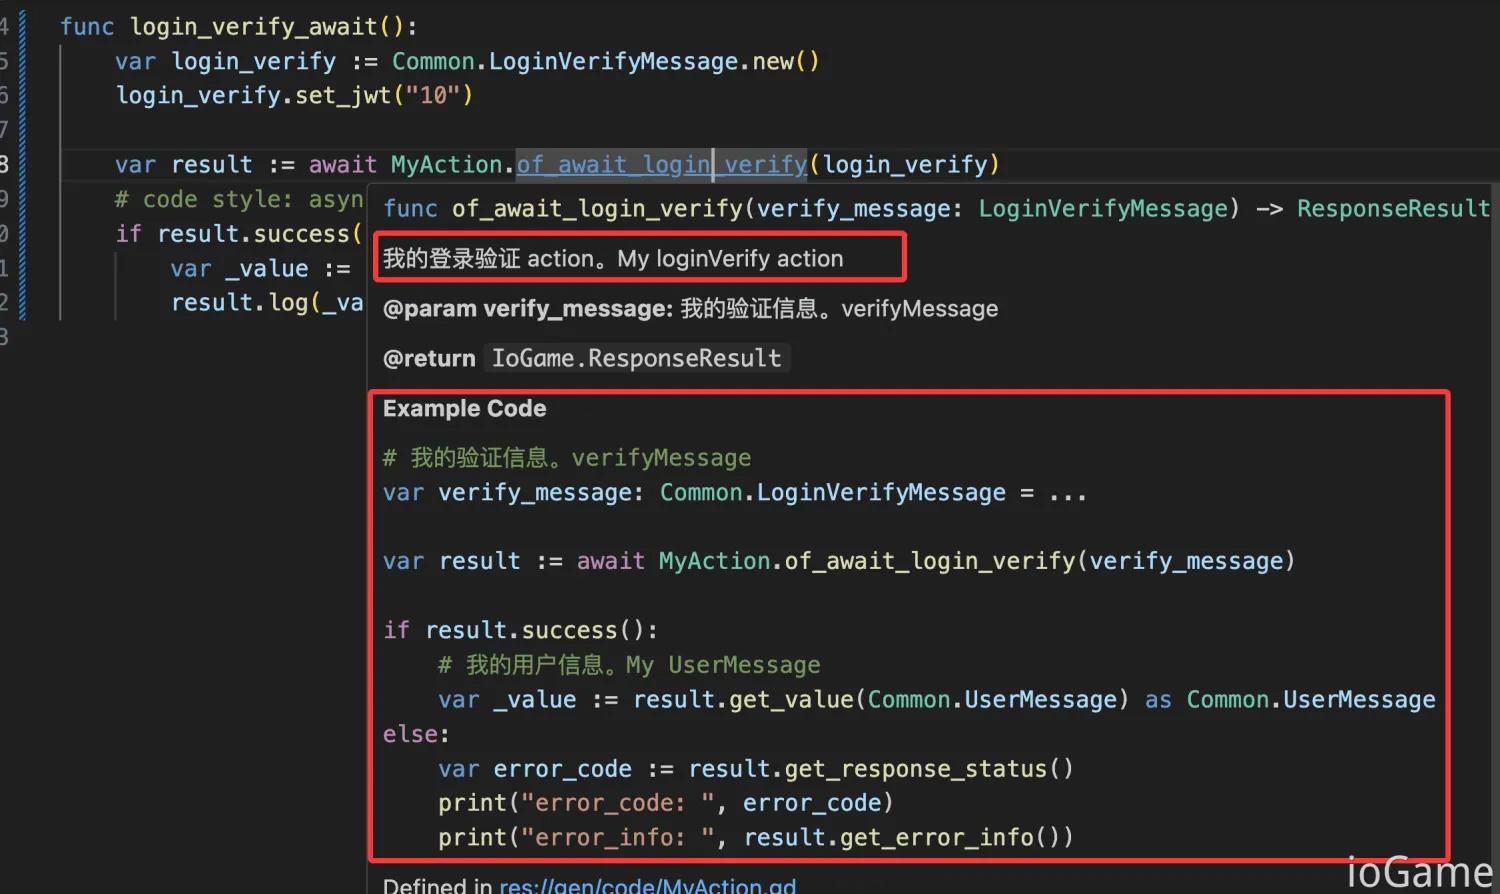Image resolution: width=1500 pixels, height=894 pixels.
Task: Click the @param verify_message label in tooltip
Action: [525, 308]
